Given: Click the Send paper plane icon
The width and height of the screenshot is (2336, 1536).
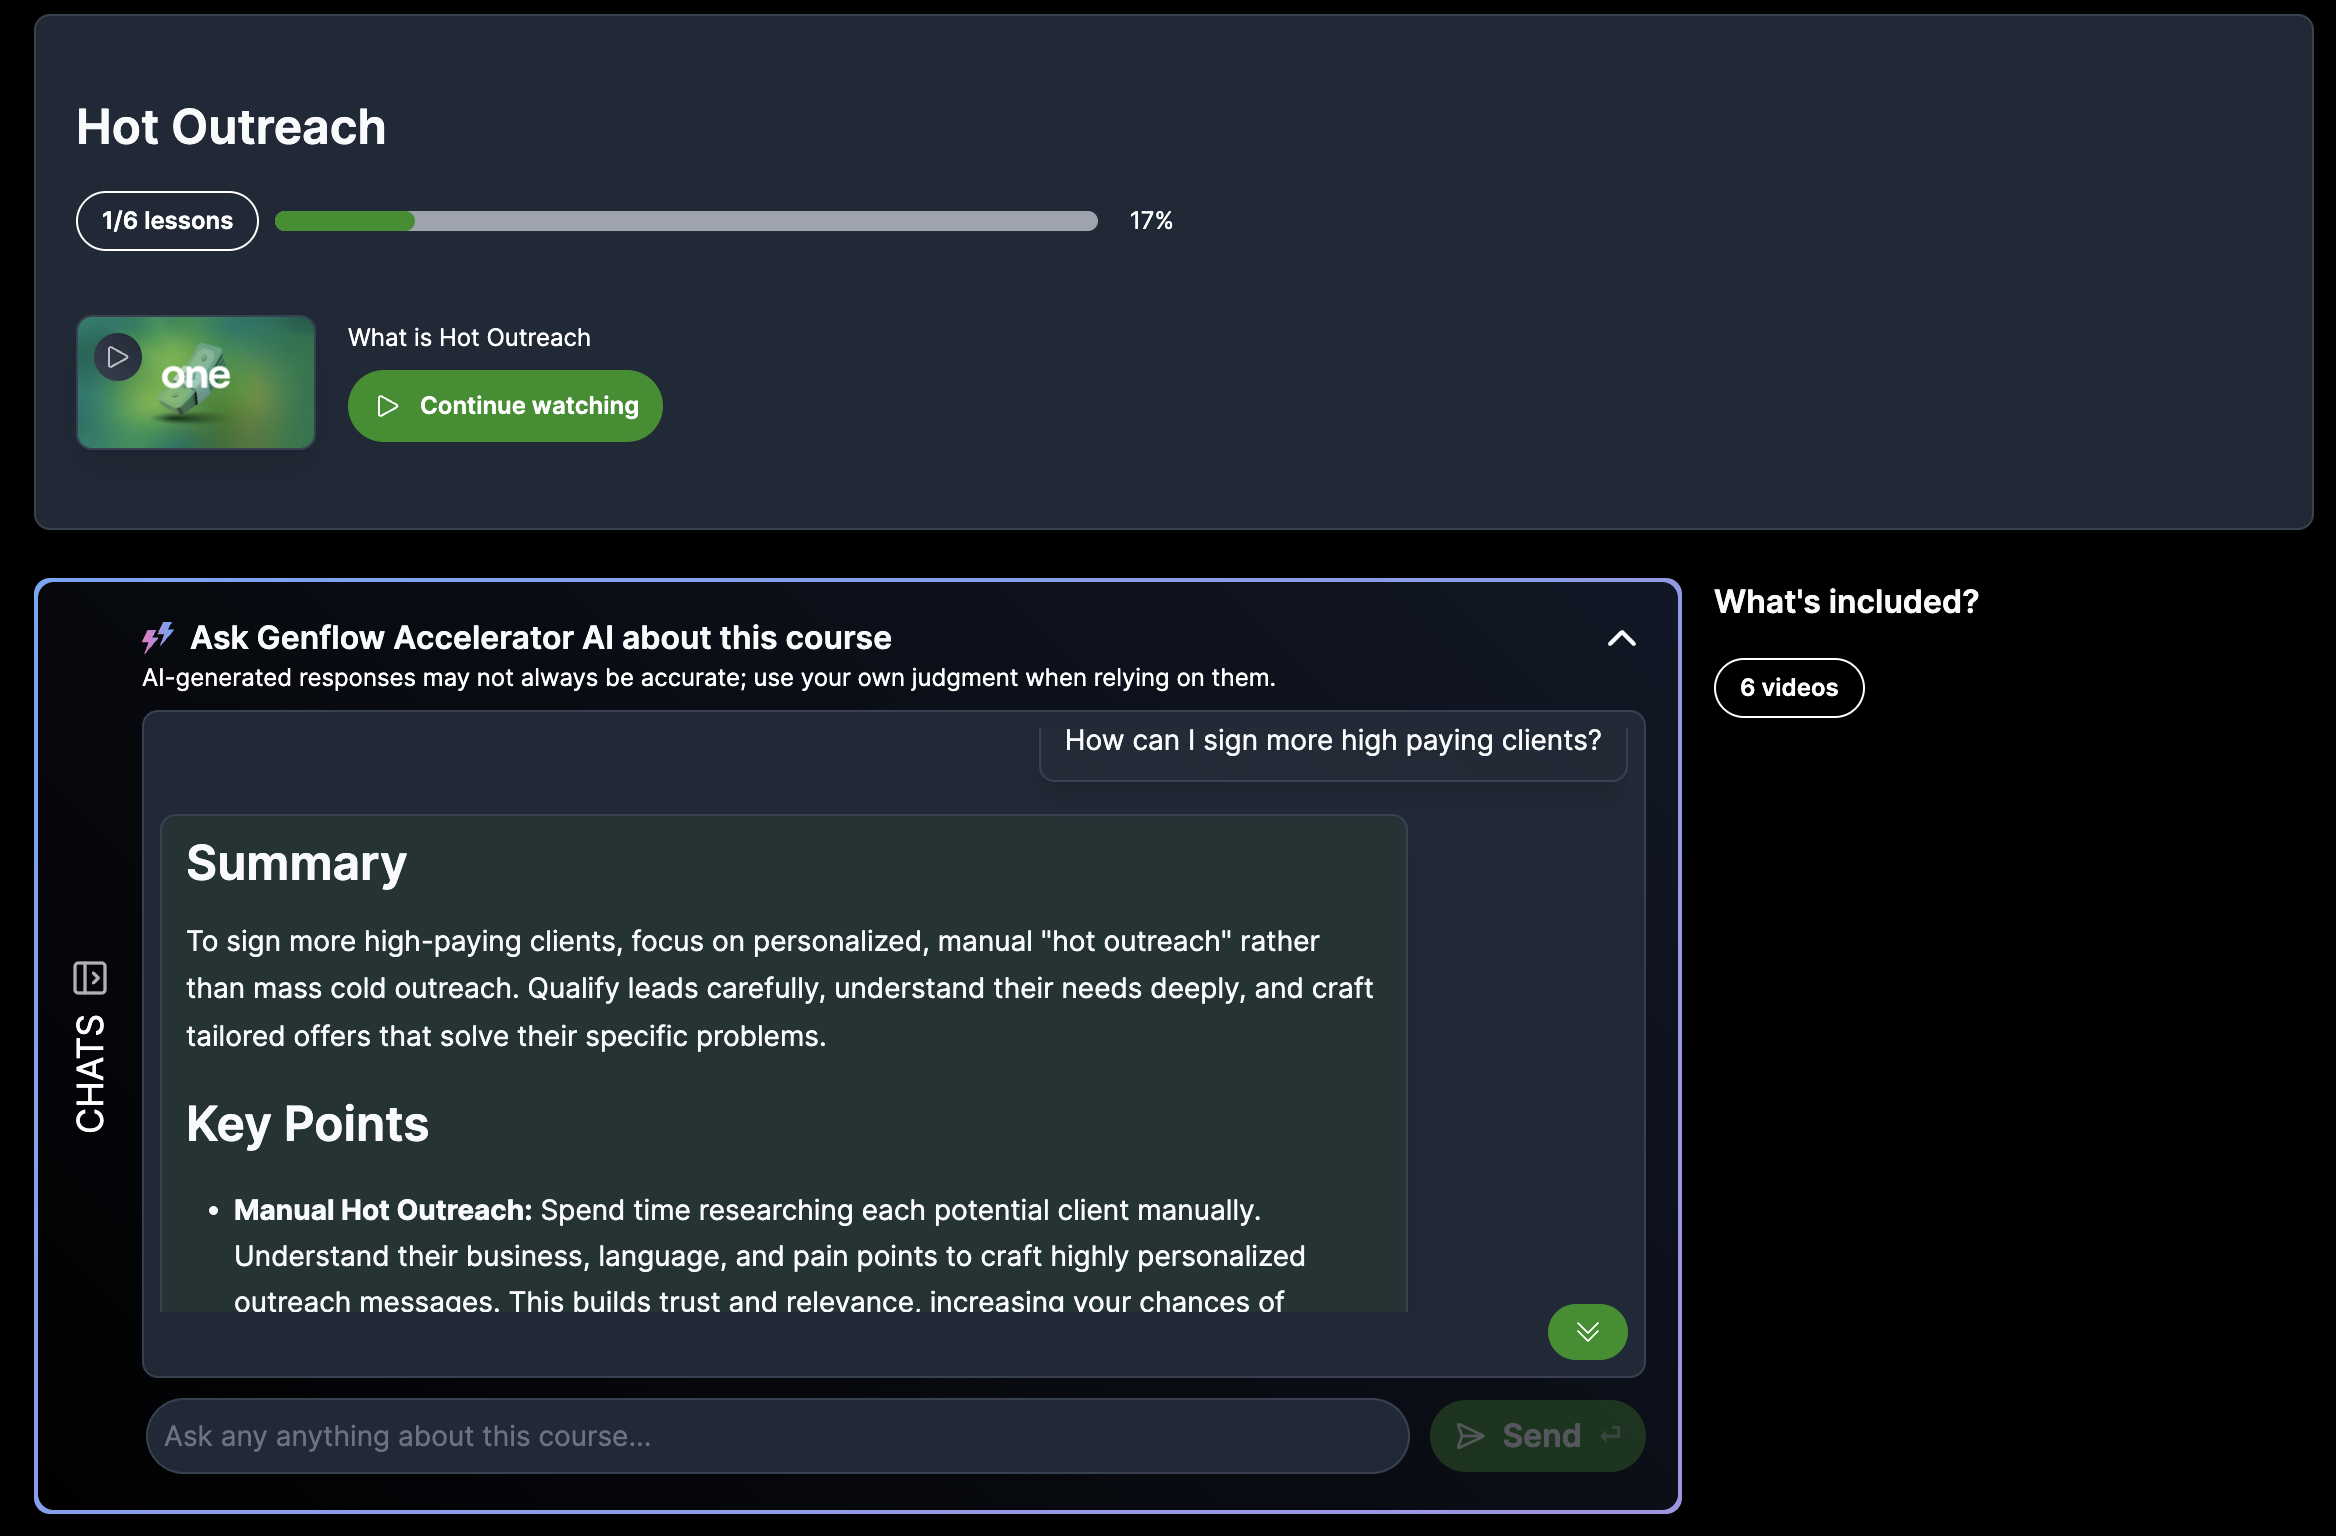Looking at the screenshot, I should 1470,1436.
